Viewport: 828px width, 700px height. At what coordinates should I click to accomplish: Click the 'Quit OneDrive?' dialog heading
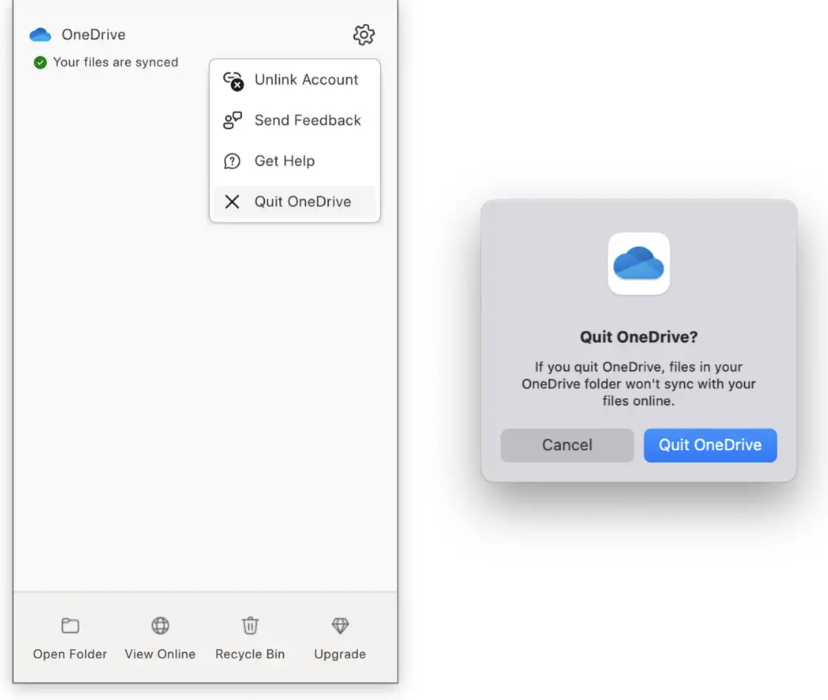pos(638,337)
